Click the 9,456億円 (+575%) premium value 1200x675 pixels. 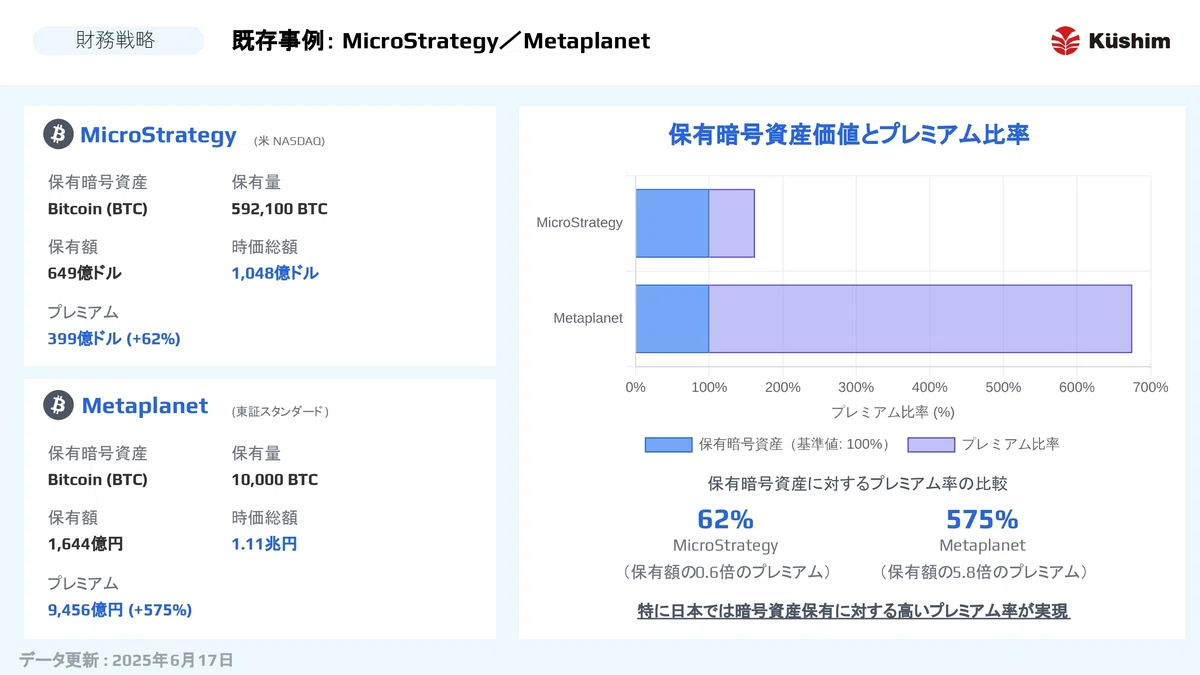120,609
